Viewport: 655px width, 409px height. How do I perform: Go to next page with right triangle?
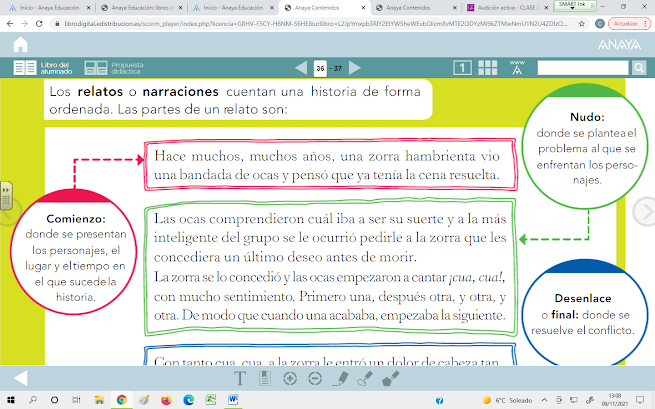click(355, 68)
